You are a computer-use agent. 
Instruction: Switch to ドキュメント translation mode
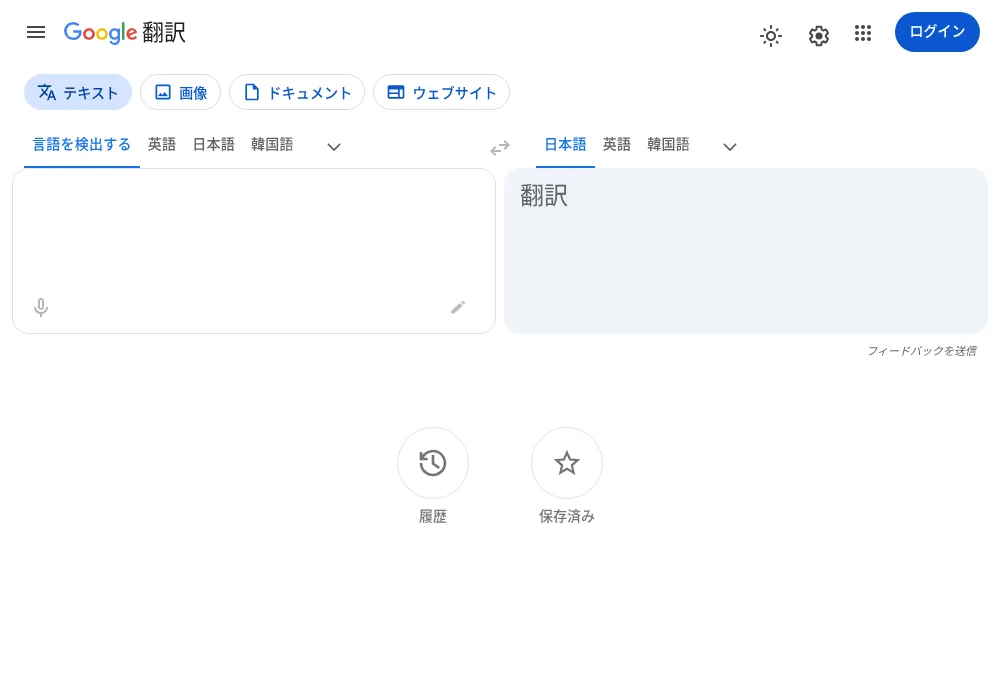pyautogui.click(x=297, y=92)
